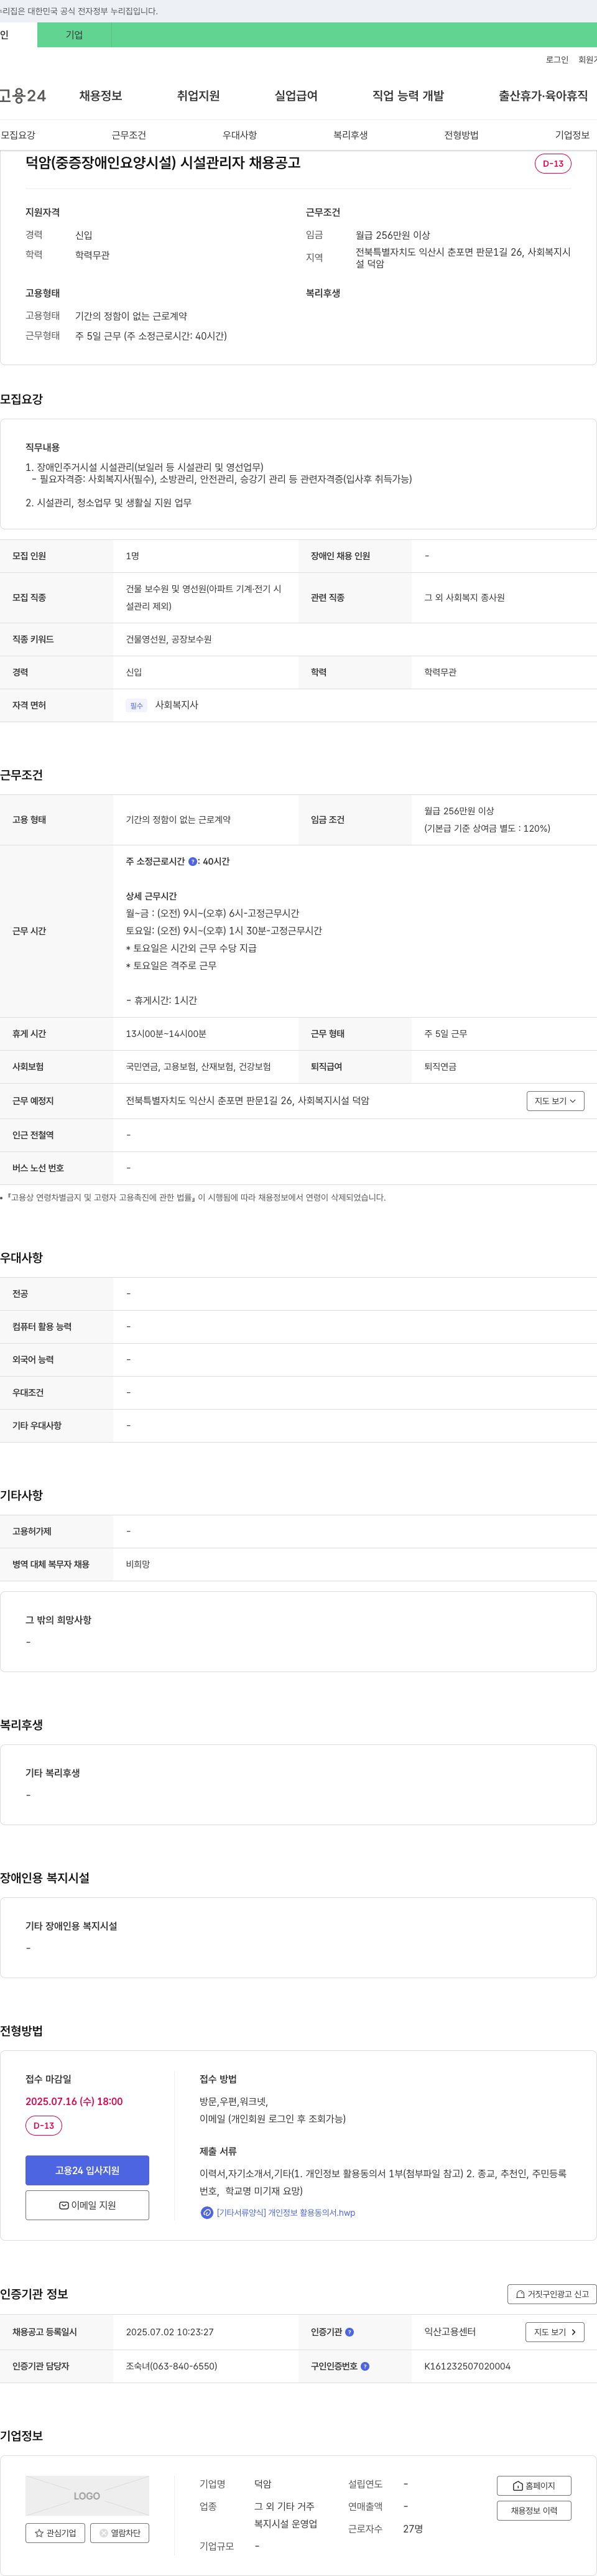Click the 구인인증번호 value K161232507020004
Viewport: 597px width, 2576px height.
pos(467,2366)
